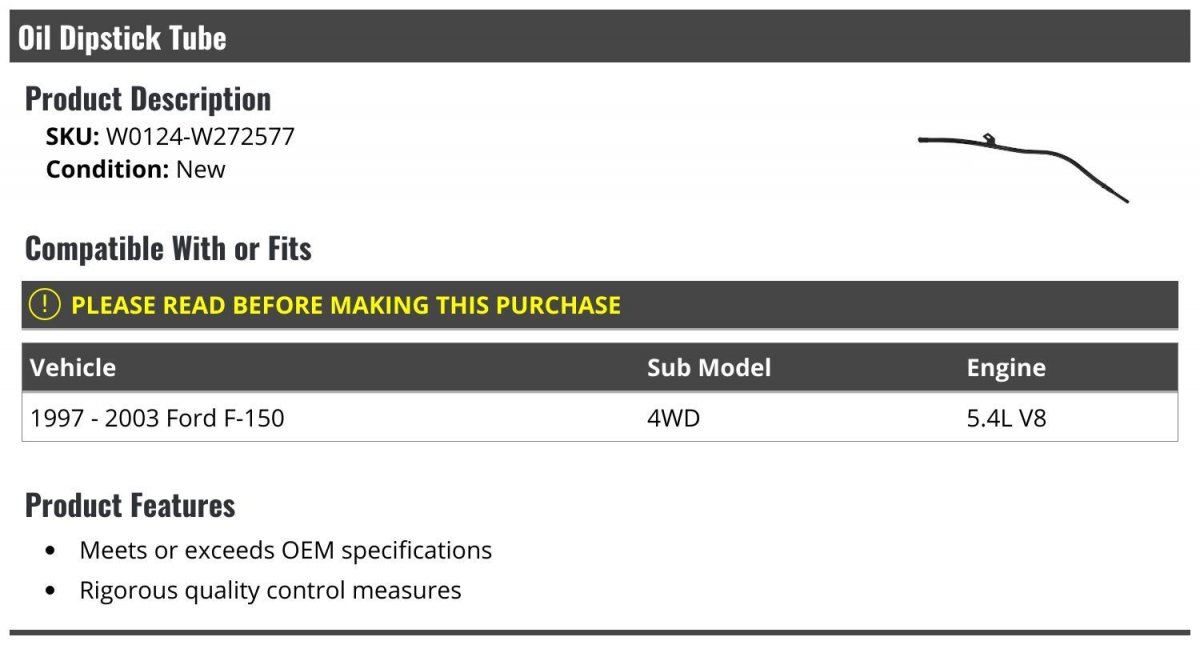
Task: Click the Condition: New text
Action: tap(136, 169)
